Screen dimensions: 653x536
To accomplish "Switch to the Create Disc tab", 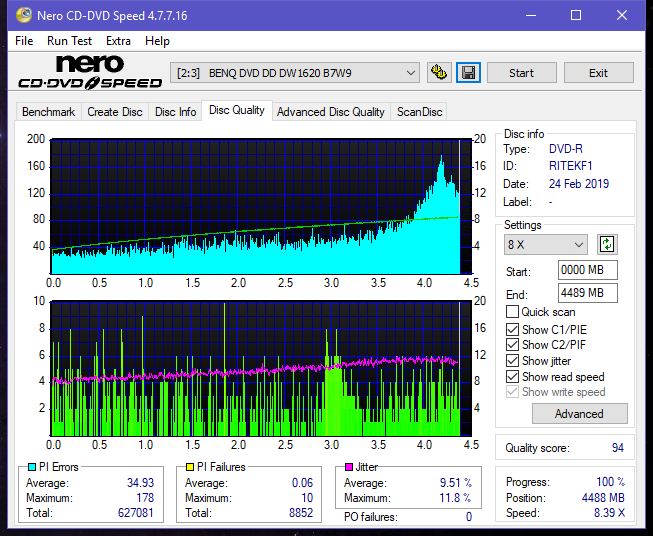I will click(115, 112).
